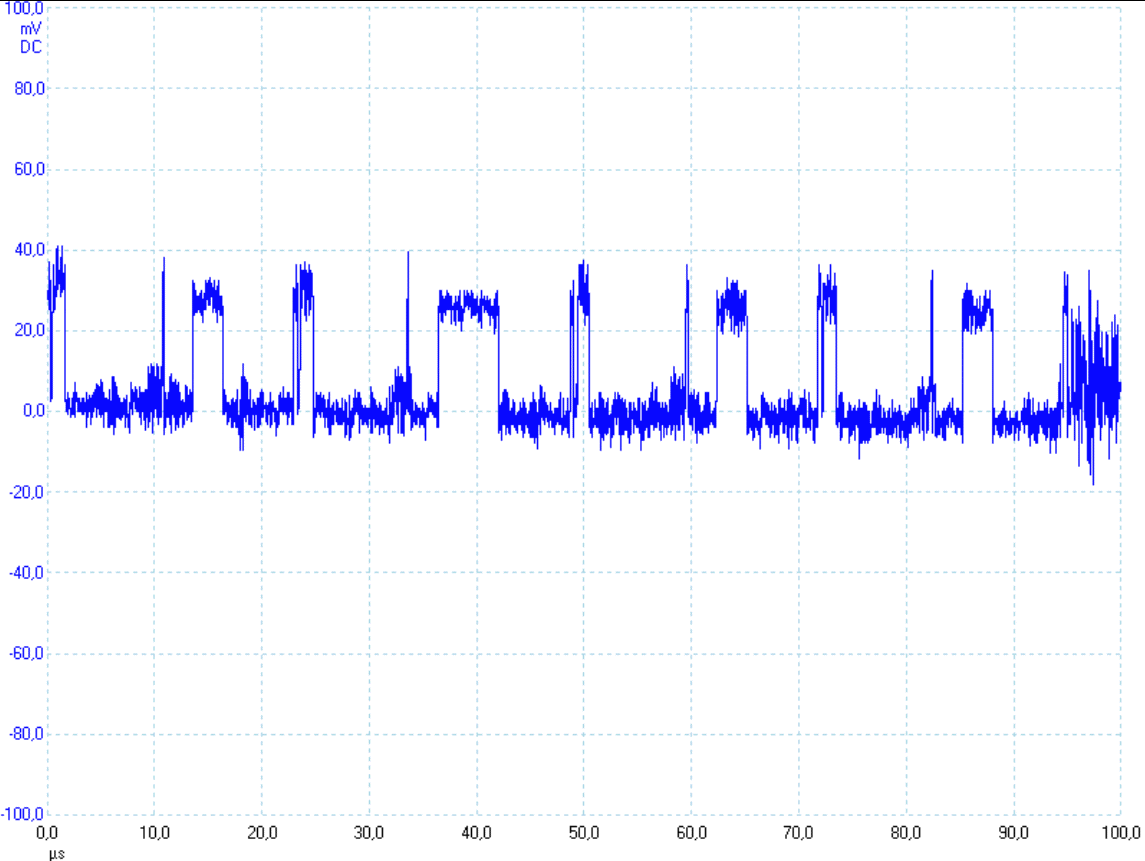Select the 40,0 voltage axis label
1145x861 pixels.
point(29,250)
